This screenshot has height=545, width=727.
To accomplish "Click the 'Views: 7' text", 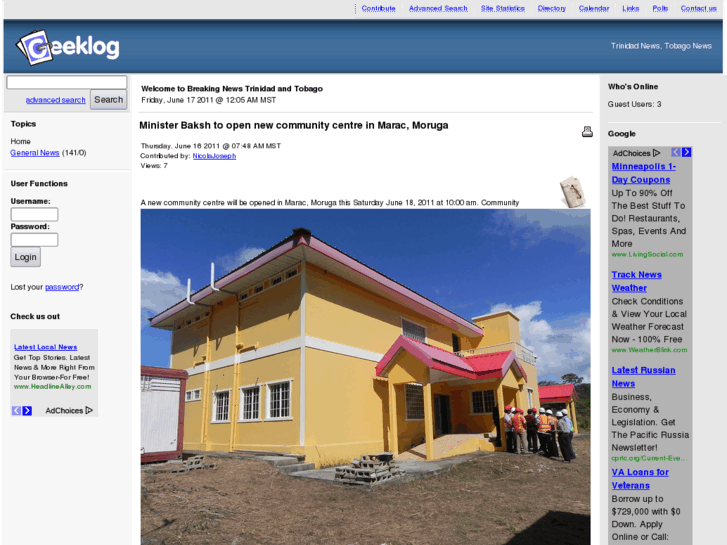I will coord(154,166).
